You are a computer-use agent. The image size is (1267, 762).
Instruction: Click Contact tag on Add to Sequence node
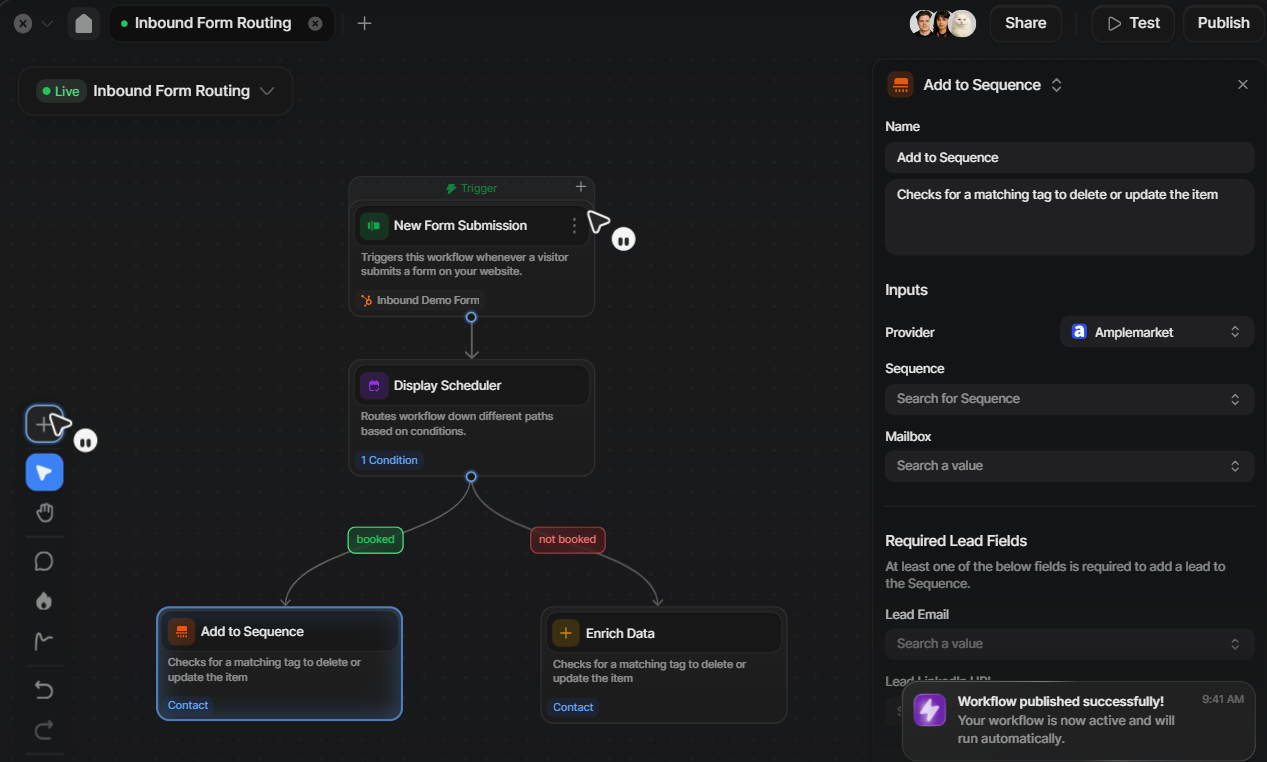(188, 705)
